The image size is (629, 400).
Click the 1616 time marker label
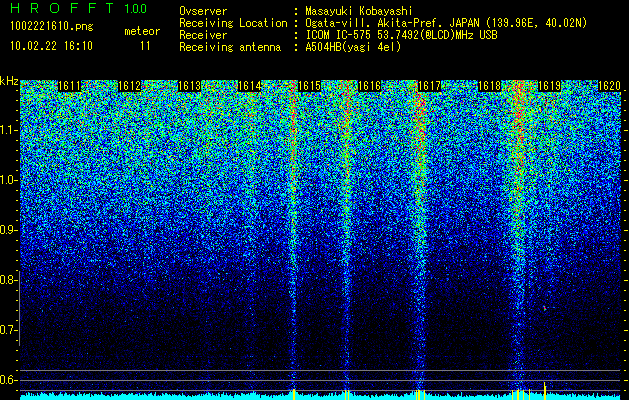click(369, 86)
